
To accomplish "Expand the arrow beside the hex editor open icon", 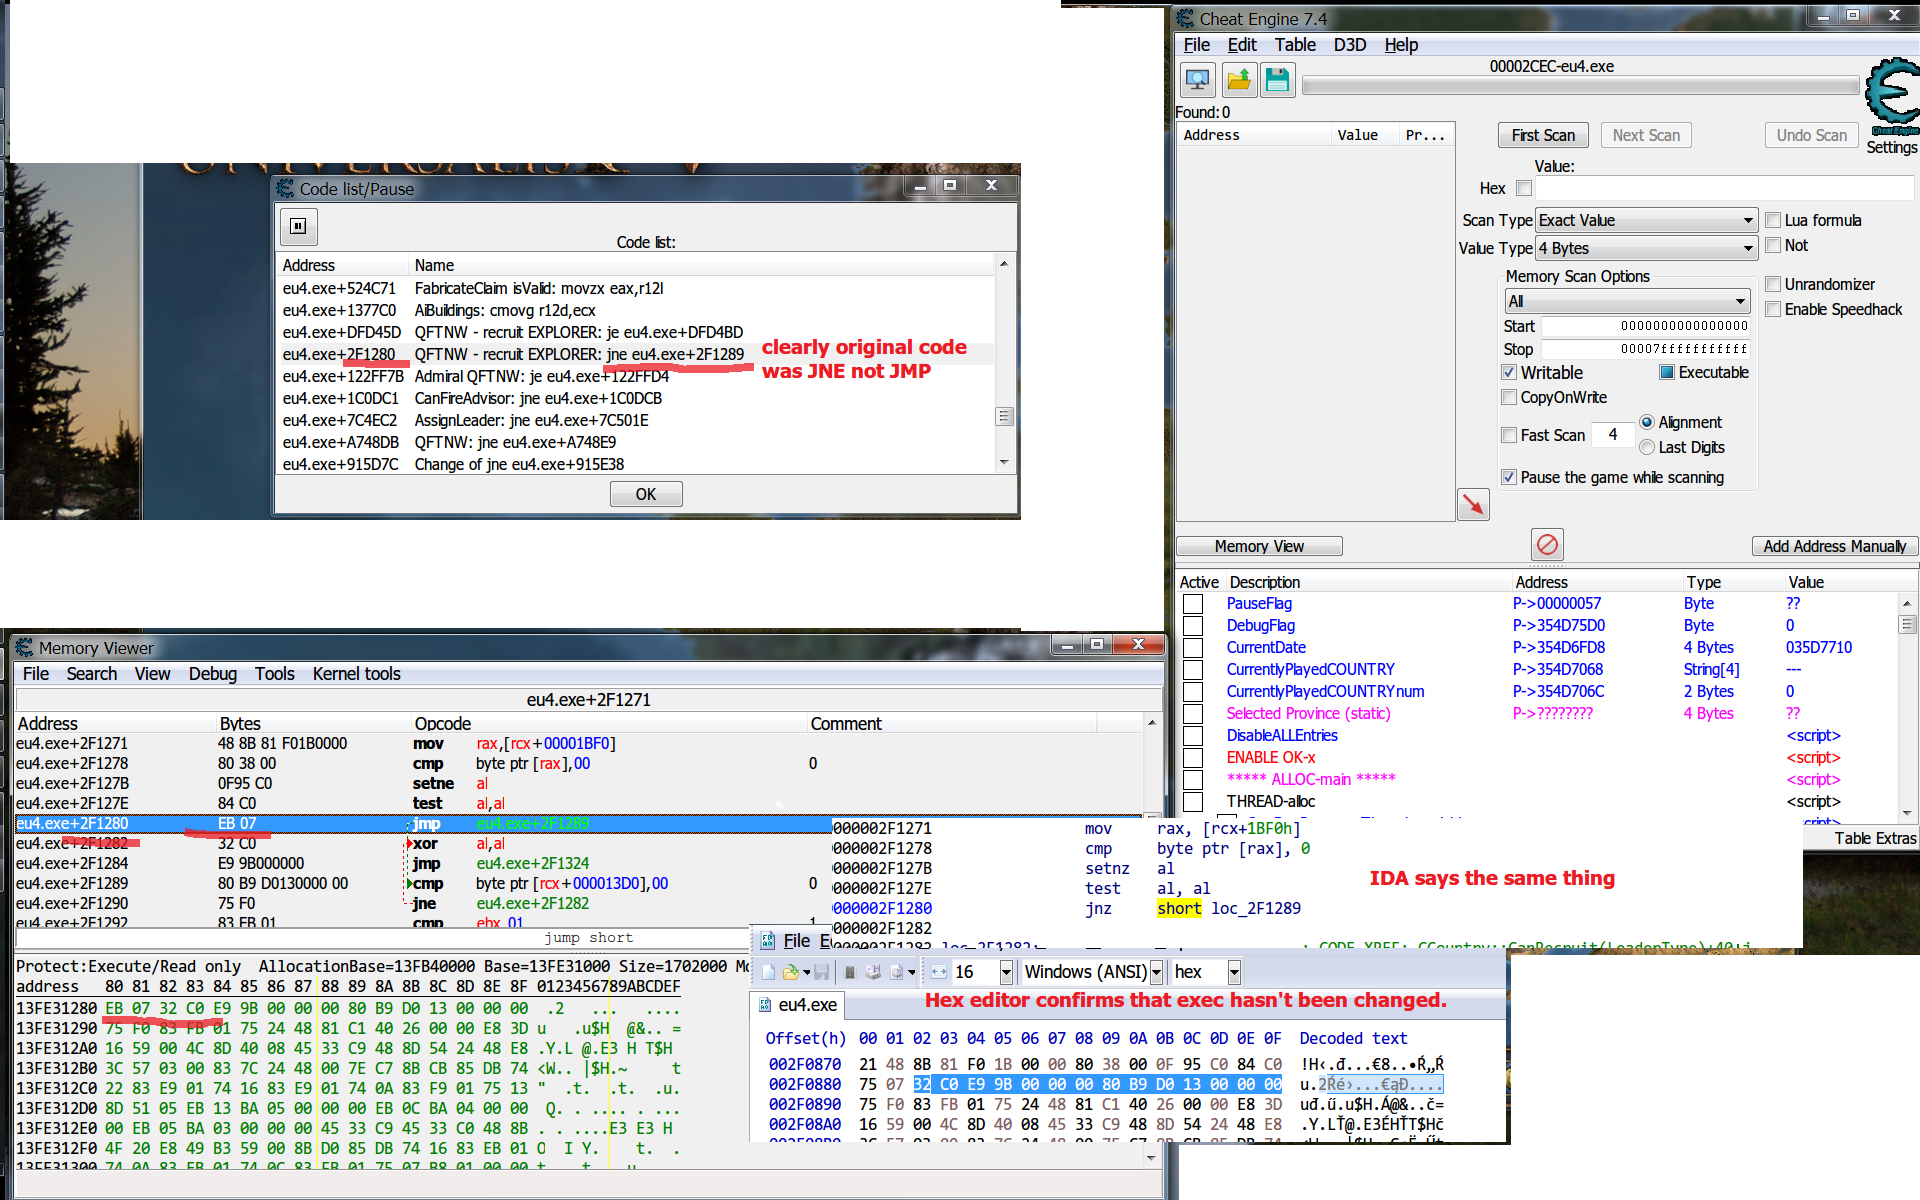I will coord(806,972).
